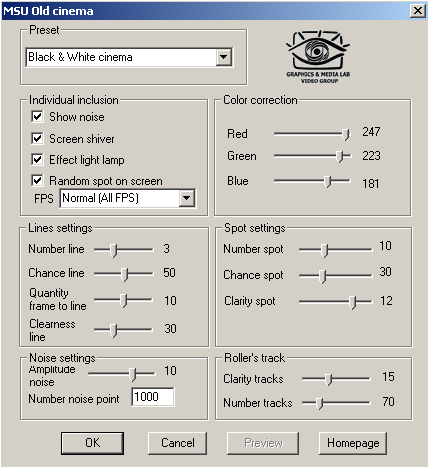428x467 pixels.
Task: Click the Green slider thumb
Action: tap(339, 156)
